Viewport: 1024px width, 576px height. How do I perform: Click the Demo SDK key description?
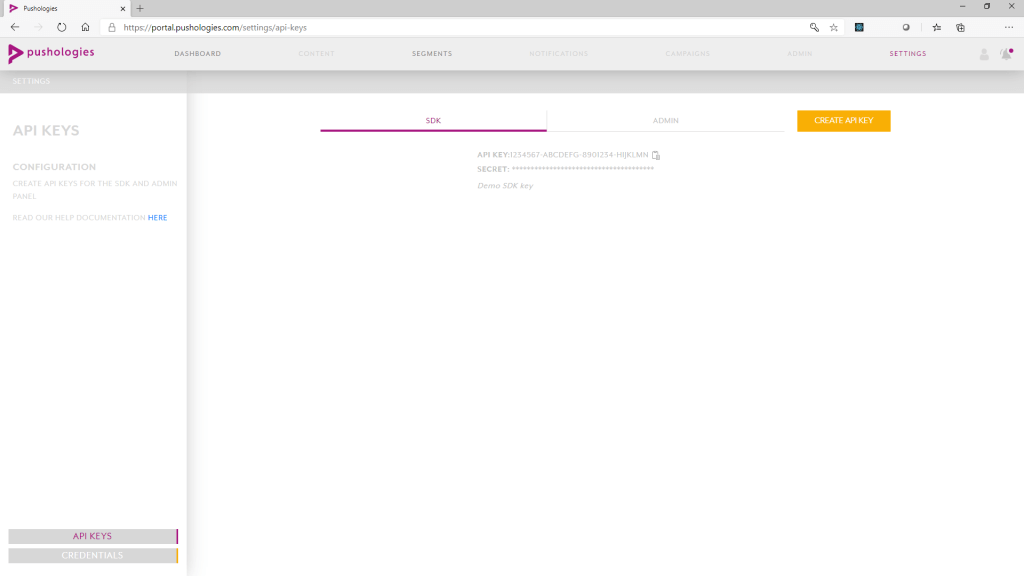[505, 185]
